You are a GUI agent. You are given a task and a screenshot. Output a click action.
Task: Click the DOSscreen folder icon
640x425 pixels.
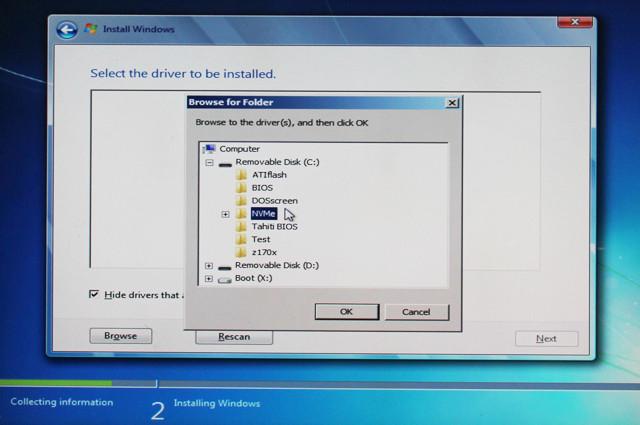click(241, 200)
